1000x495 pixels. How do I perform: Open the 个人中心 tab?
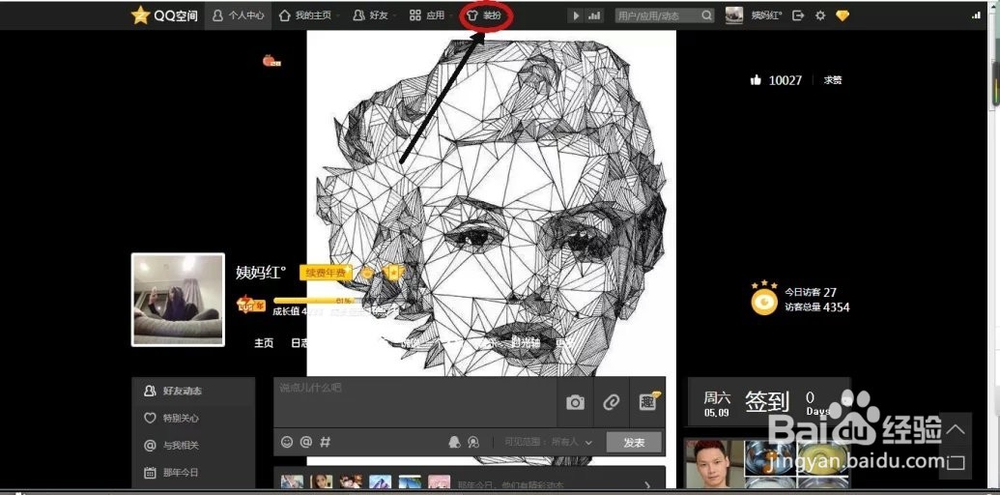[x=238, y=15]
